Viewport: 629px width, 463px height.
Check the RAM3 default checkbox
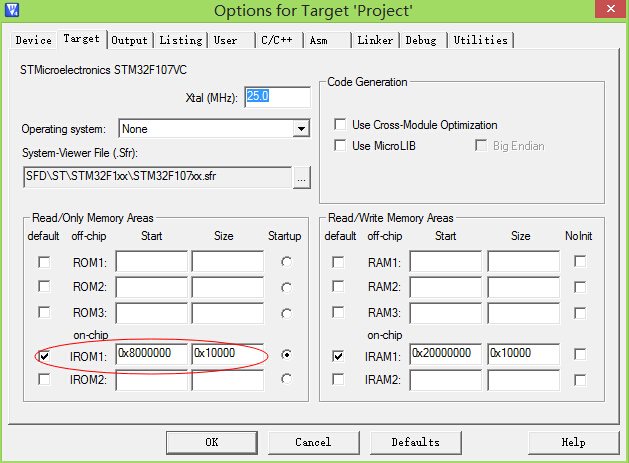(338, 312)
